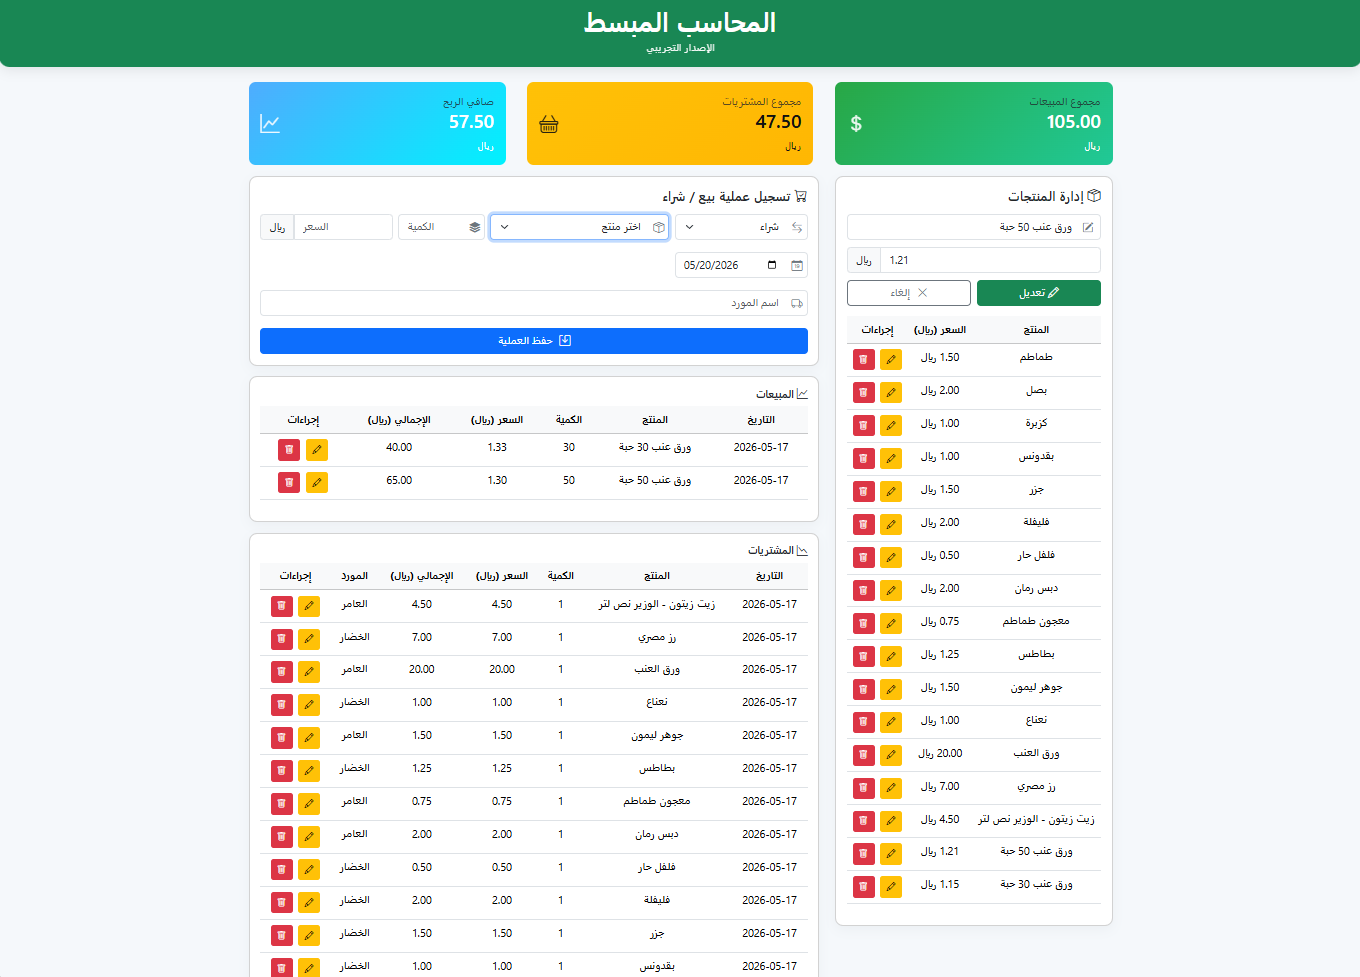This screenshot has width=1360, height=977.
Task: Delete ورق عنب 30 حبة product
Action: coord(864,886)
